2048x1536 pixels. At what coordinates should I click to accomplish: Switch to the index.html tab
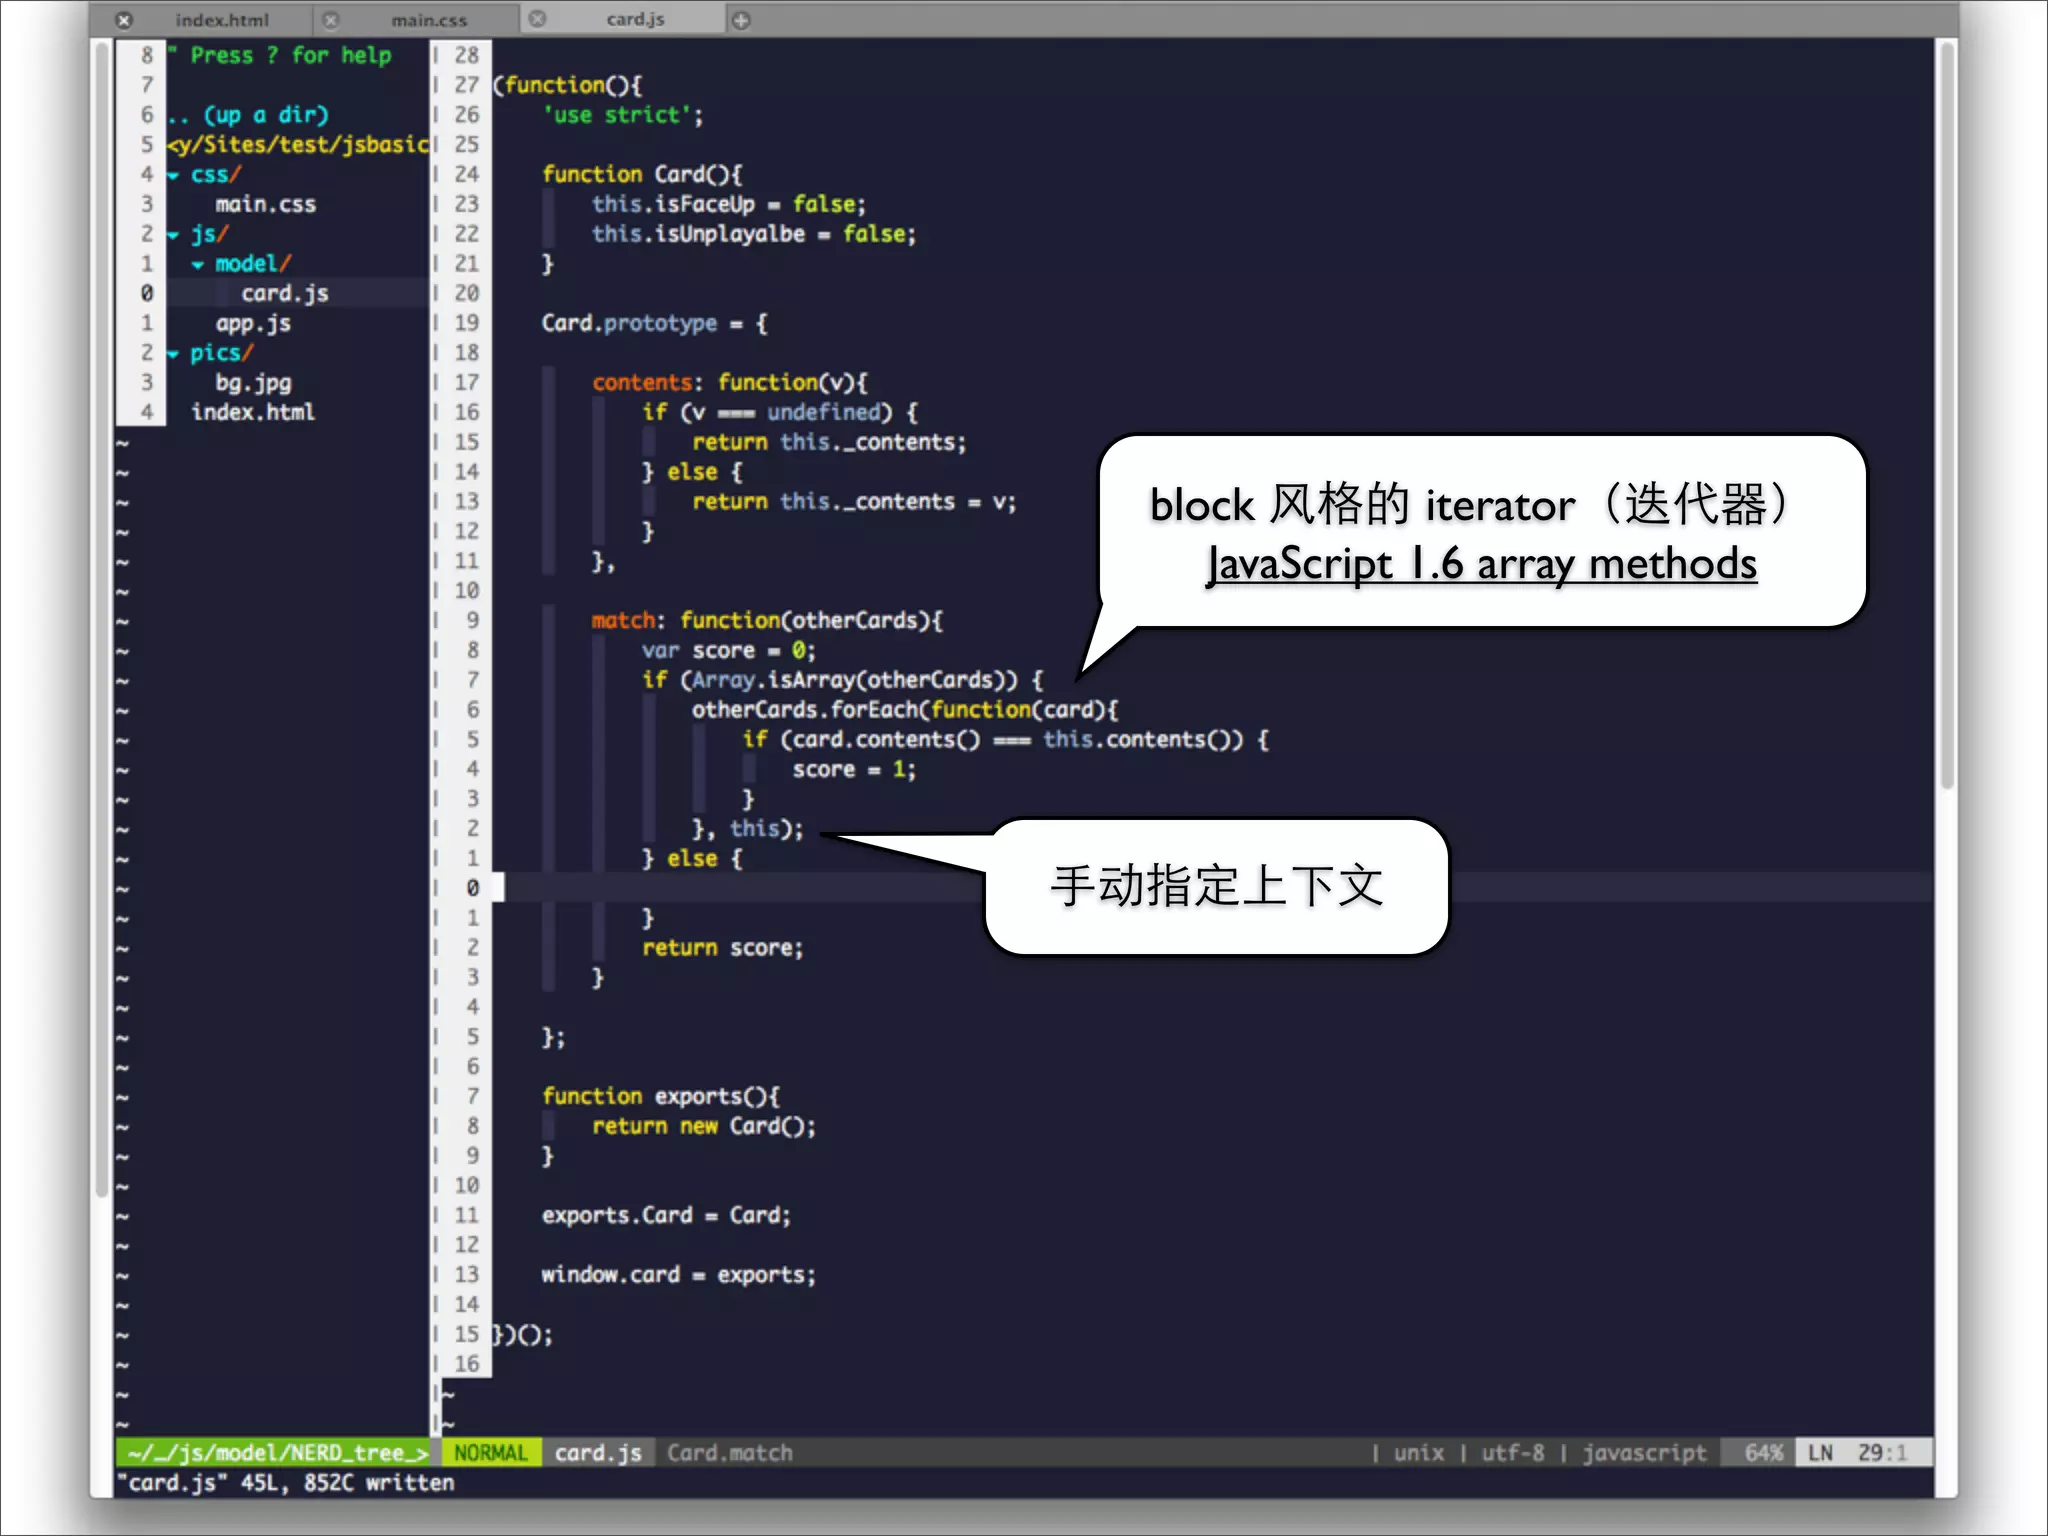222,20
